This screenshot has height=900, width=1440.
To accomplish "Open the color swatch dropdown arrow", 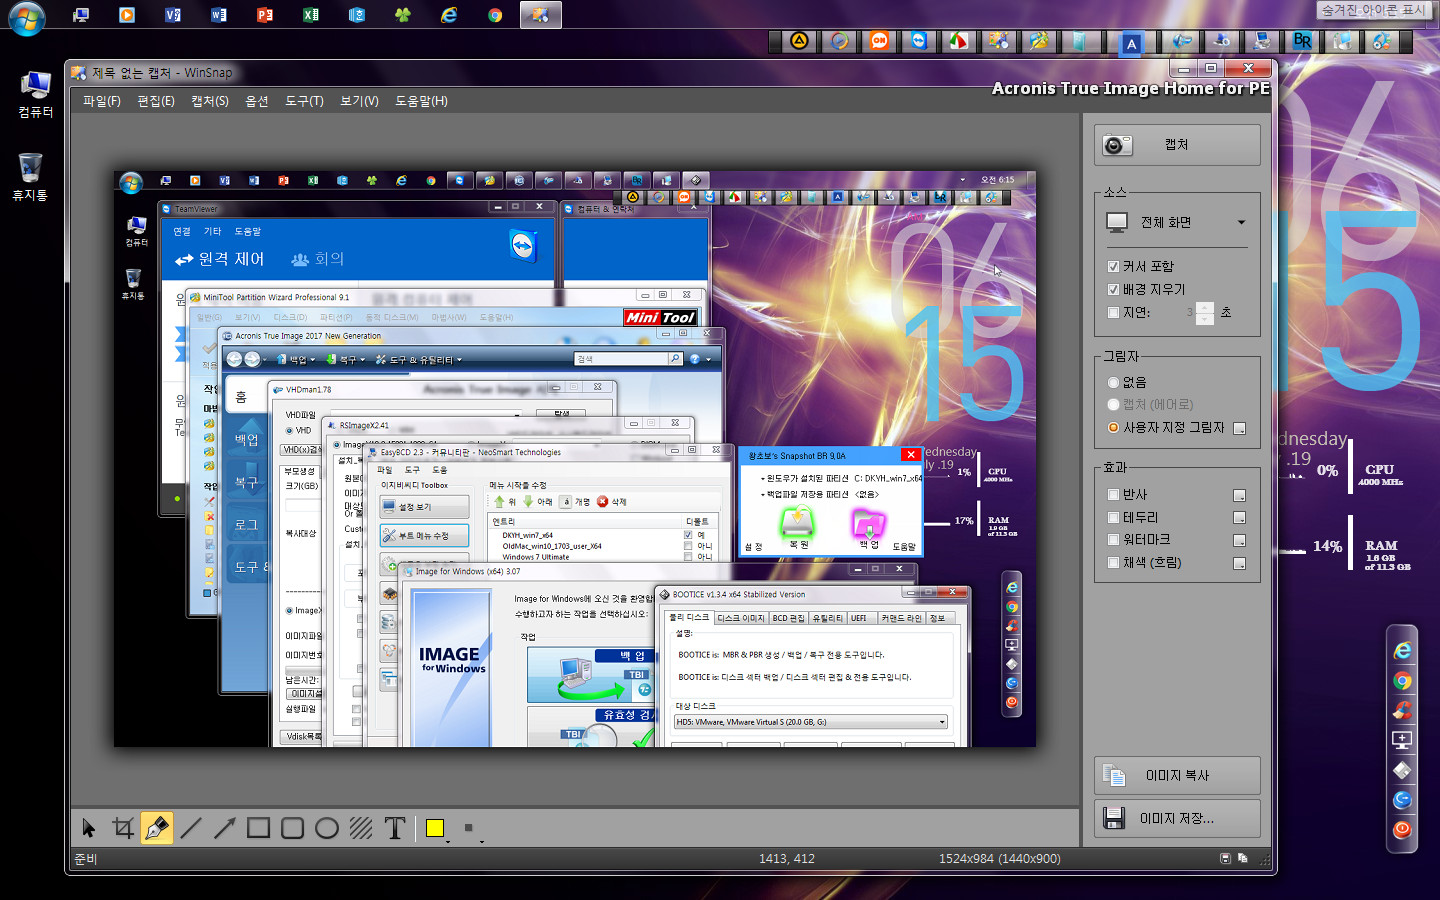I will (448, 840).
